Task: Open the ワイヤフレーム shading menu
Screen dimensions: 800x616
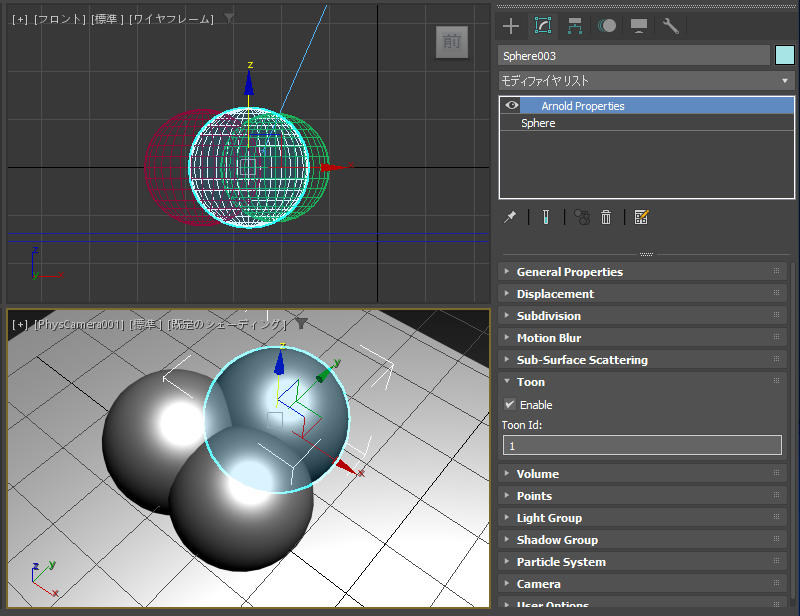Action: (171, 19)
